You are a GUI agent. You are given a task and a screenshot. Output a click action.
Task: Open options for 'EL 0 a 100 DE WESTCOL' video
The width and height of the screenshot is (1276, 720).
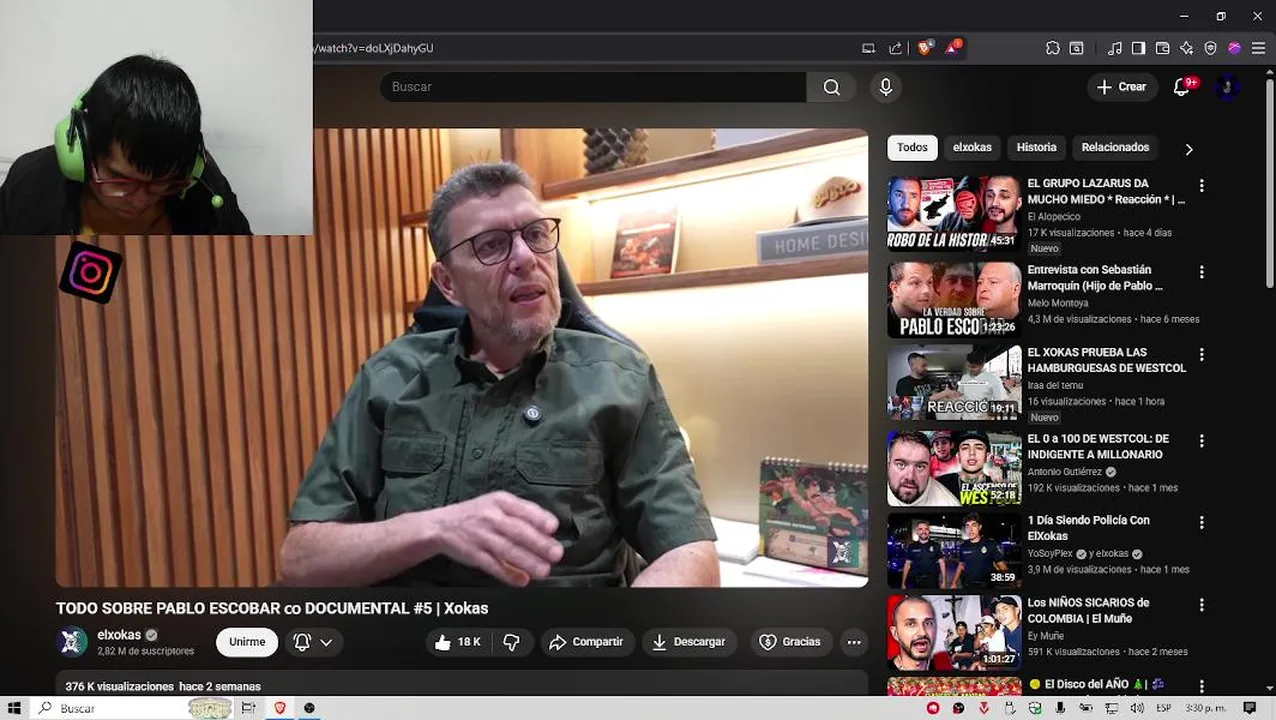pos(1201,441)
